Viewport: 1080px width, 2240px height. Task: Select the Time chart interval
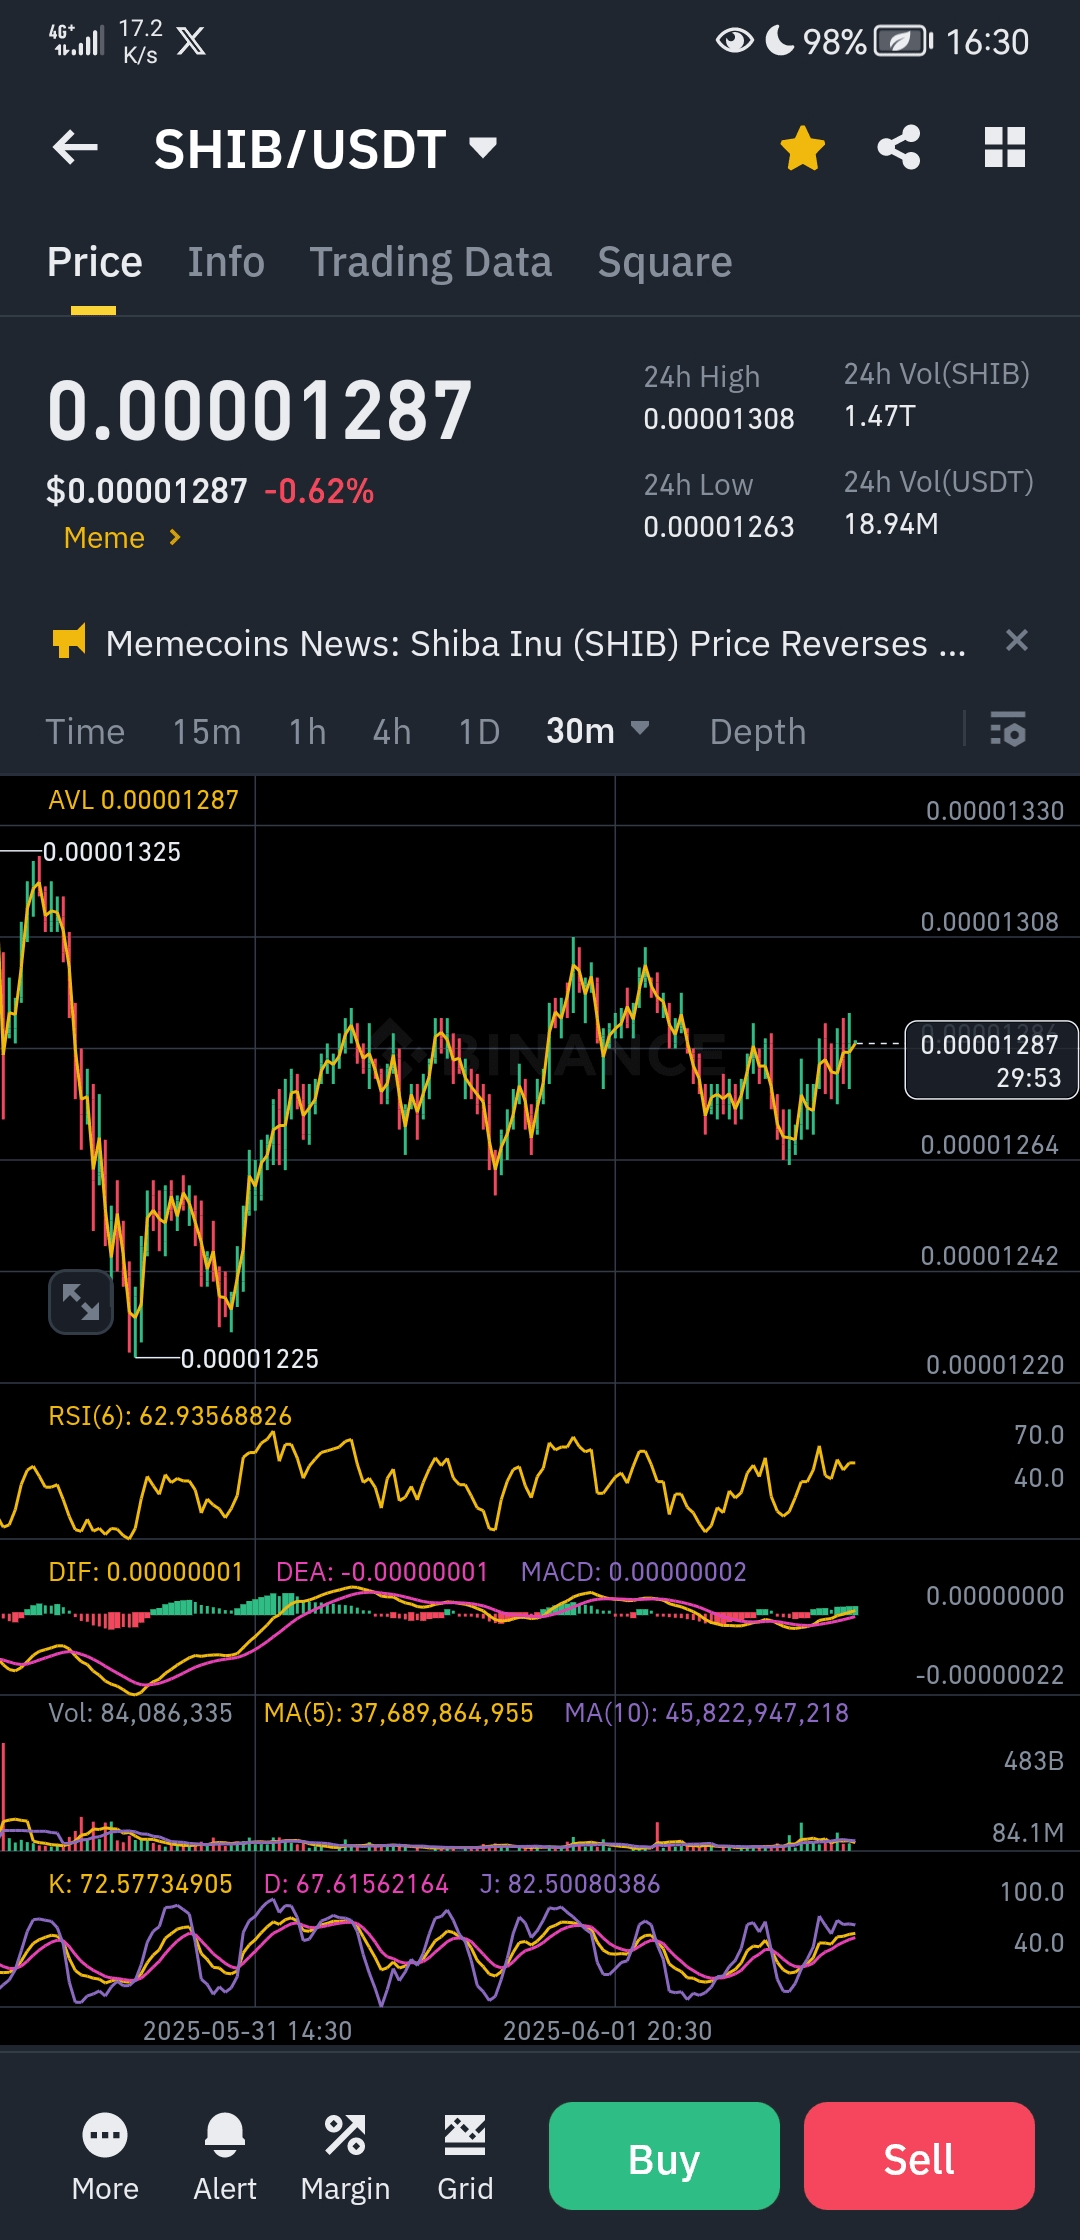tap(85, 732)
